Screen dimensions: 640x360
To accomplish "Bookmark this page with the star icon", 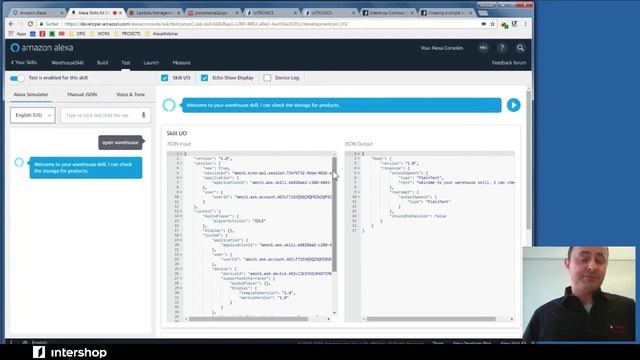I will click(x=493, y=24).
